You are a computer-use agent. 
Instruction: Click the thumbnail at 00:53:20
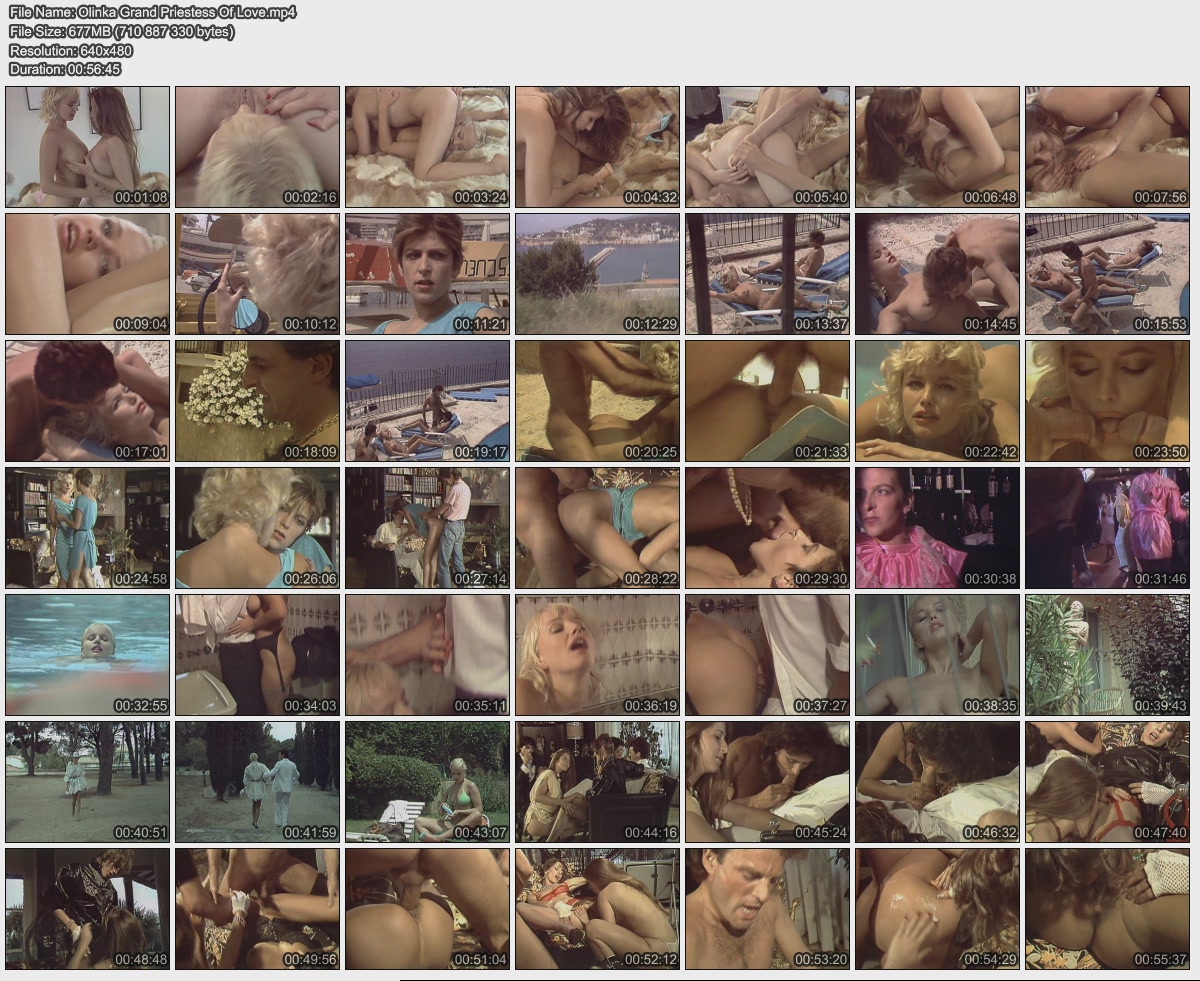point(767,908)
